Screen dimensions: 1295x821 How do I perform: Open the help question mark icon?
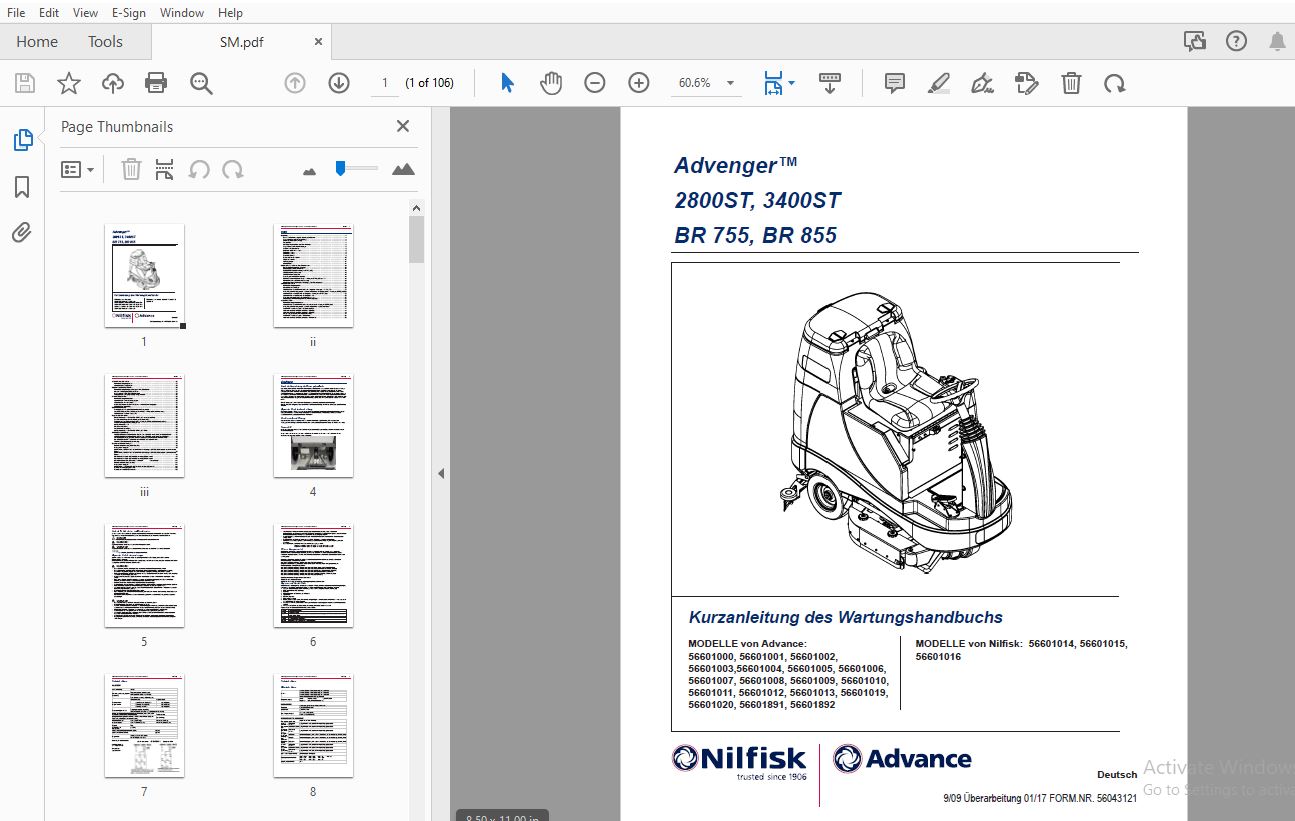point(1236,41)
